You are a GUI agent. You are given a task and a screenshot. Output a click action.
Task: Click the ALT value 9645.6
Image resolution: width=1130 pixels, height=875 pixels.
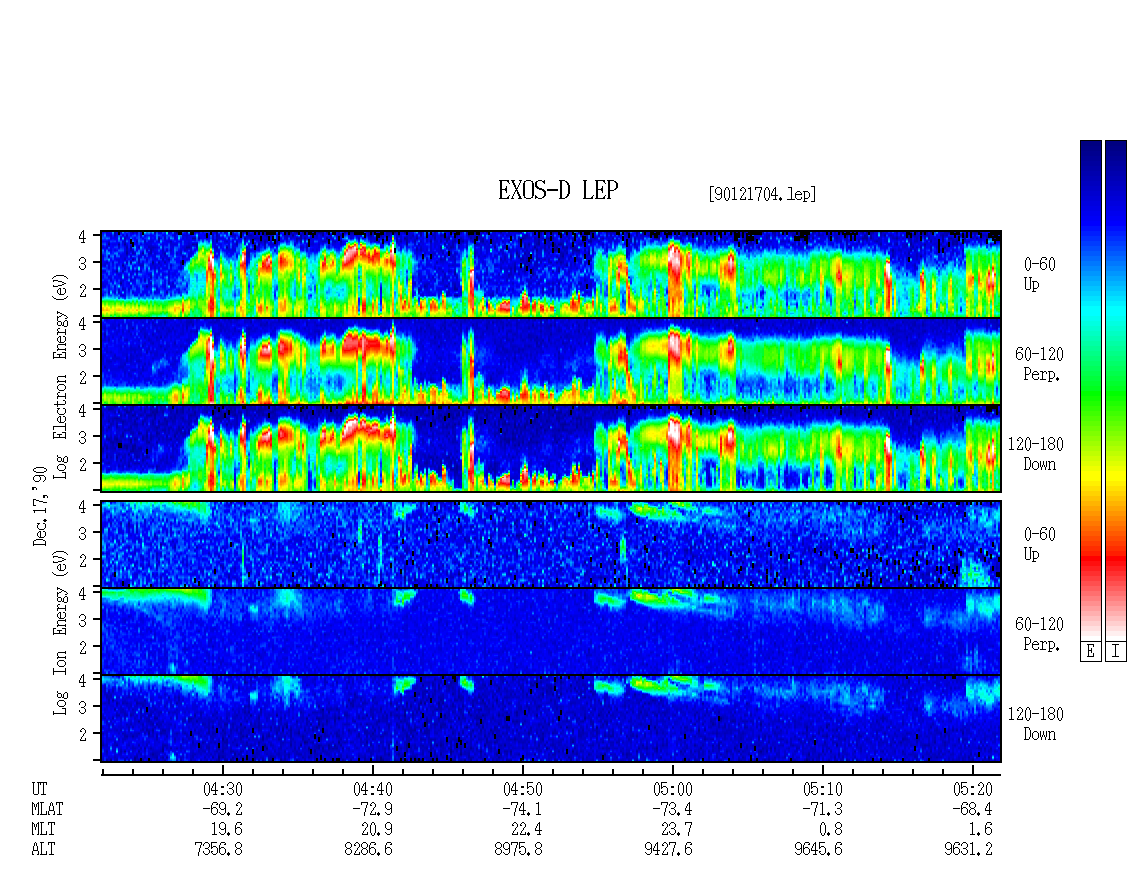818,850
